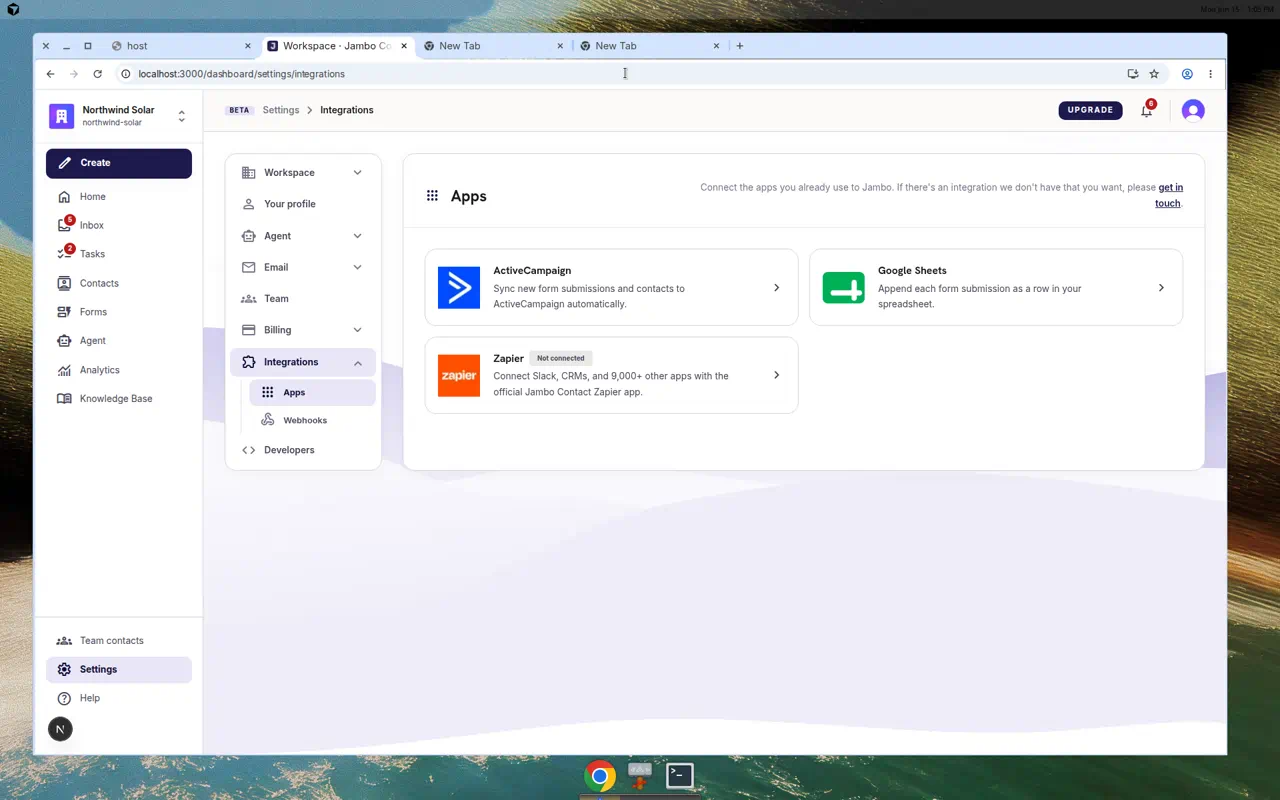Click the install app icon in address bar
Screen dimensions: 1280x800
[1132, 74]
